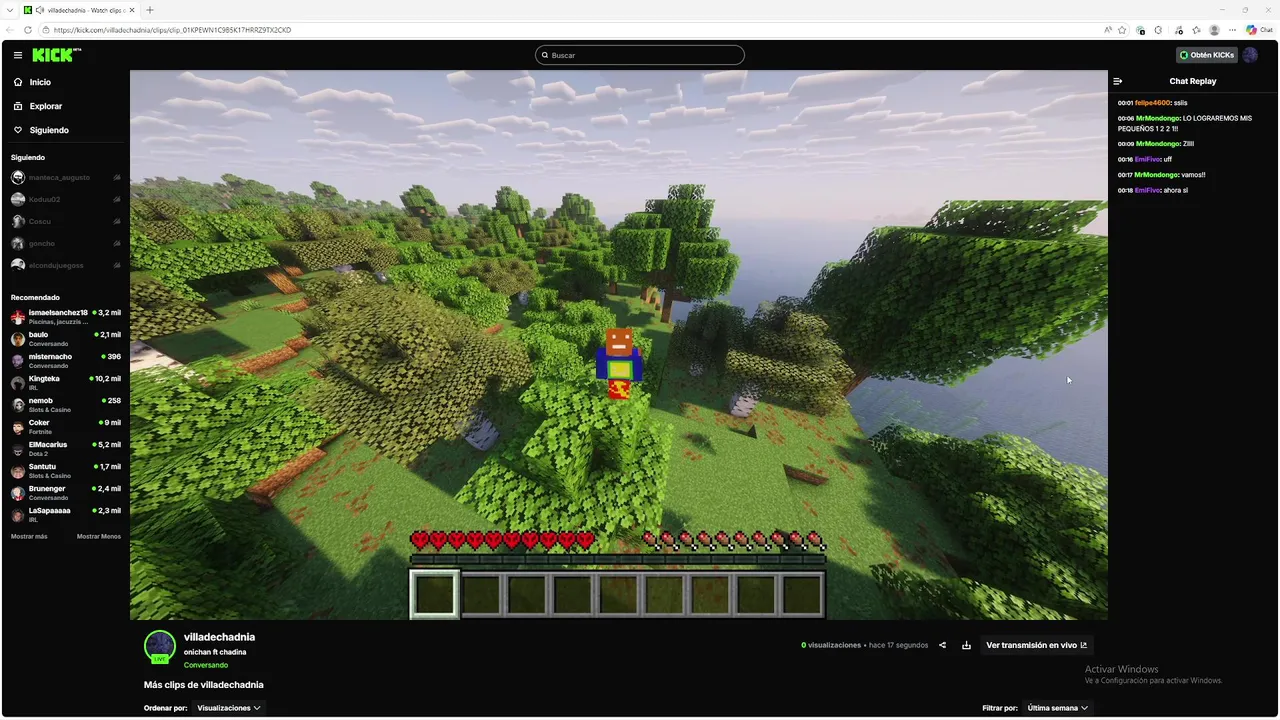Expand browser tab search chevron
This screenshot has width=1280, height=720.
click(9, 10)
